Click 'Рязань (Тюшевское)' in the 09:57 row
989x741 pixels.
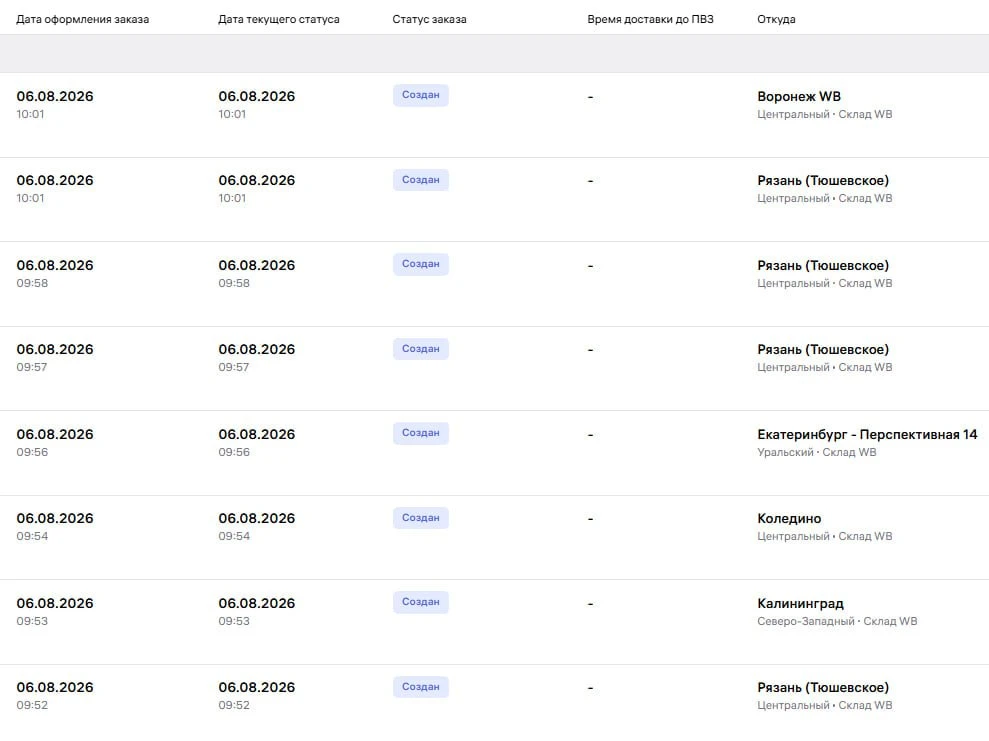tap(823, 349)
